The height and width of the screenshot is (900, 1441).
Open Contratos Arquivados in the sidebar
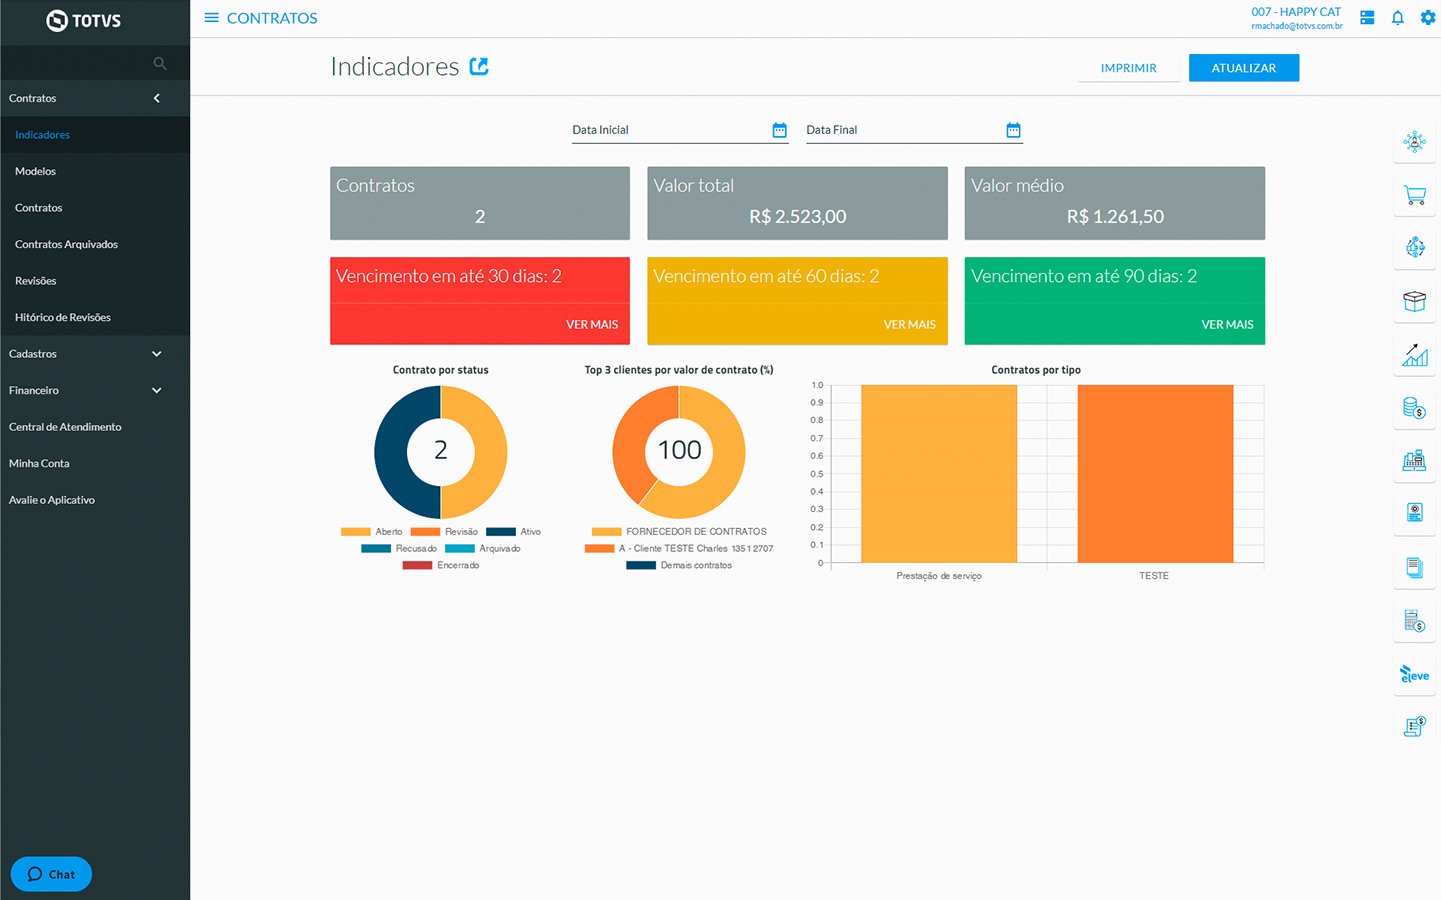(66, 244)
